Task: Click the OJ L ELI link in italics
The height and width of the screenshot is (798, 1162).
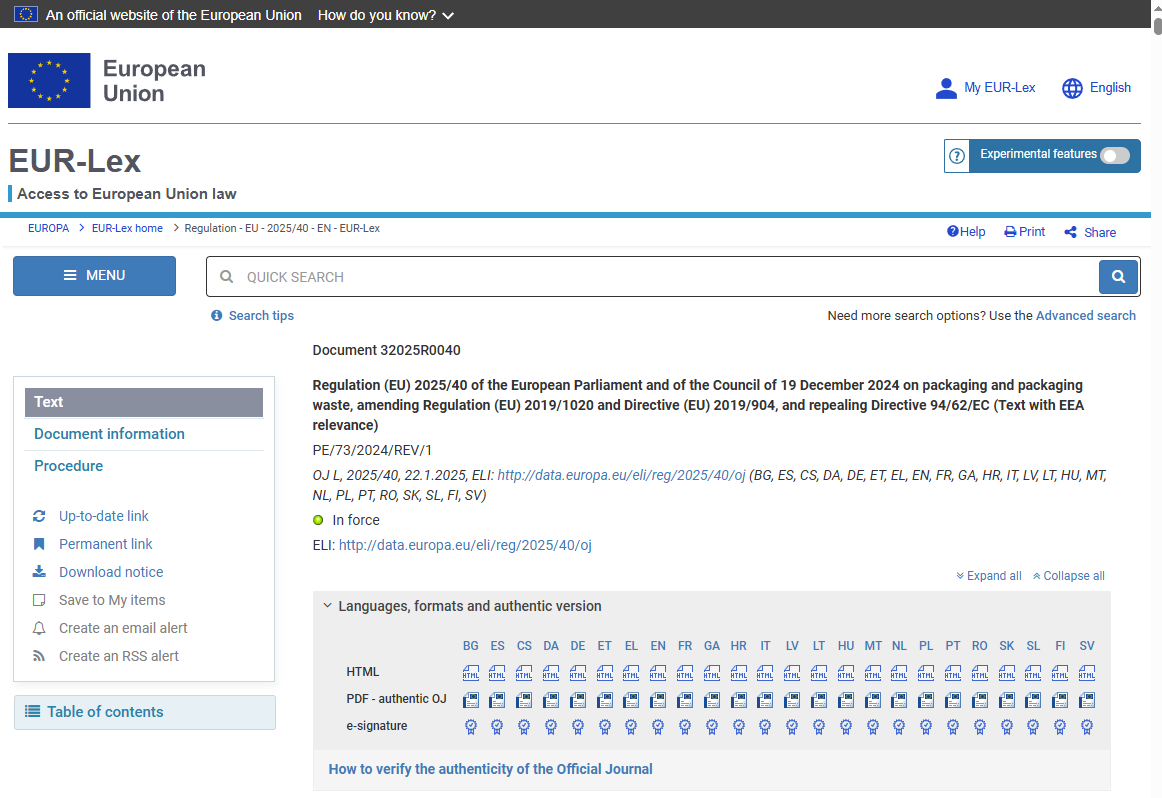Action: pyautogui.click(x=621, y=476)
